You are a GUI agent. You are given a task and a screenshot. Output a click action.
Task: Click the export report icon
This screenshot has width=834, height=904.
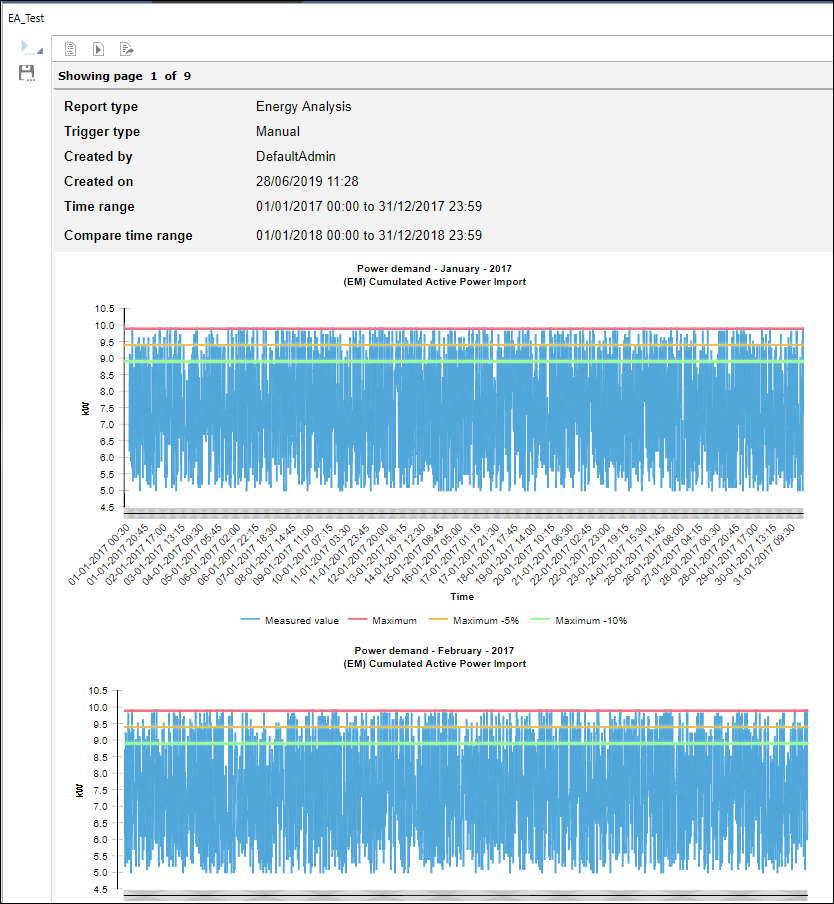pyautogui.click(x=127, y=49)
